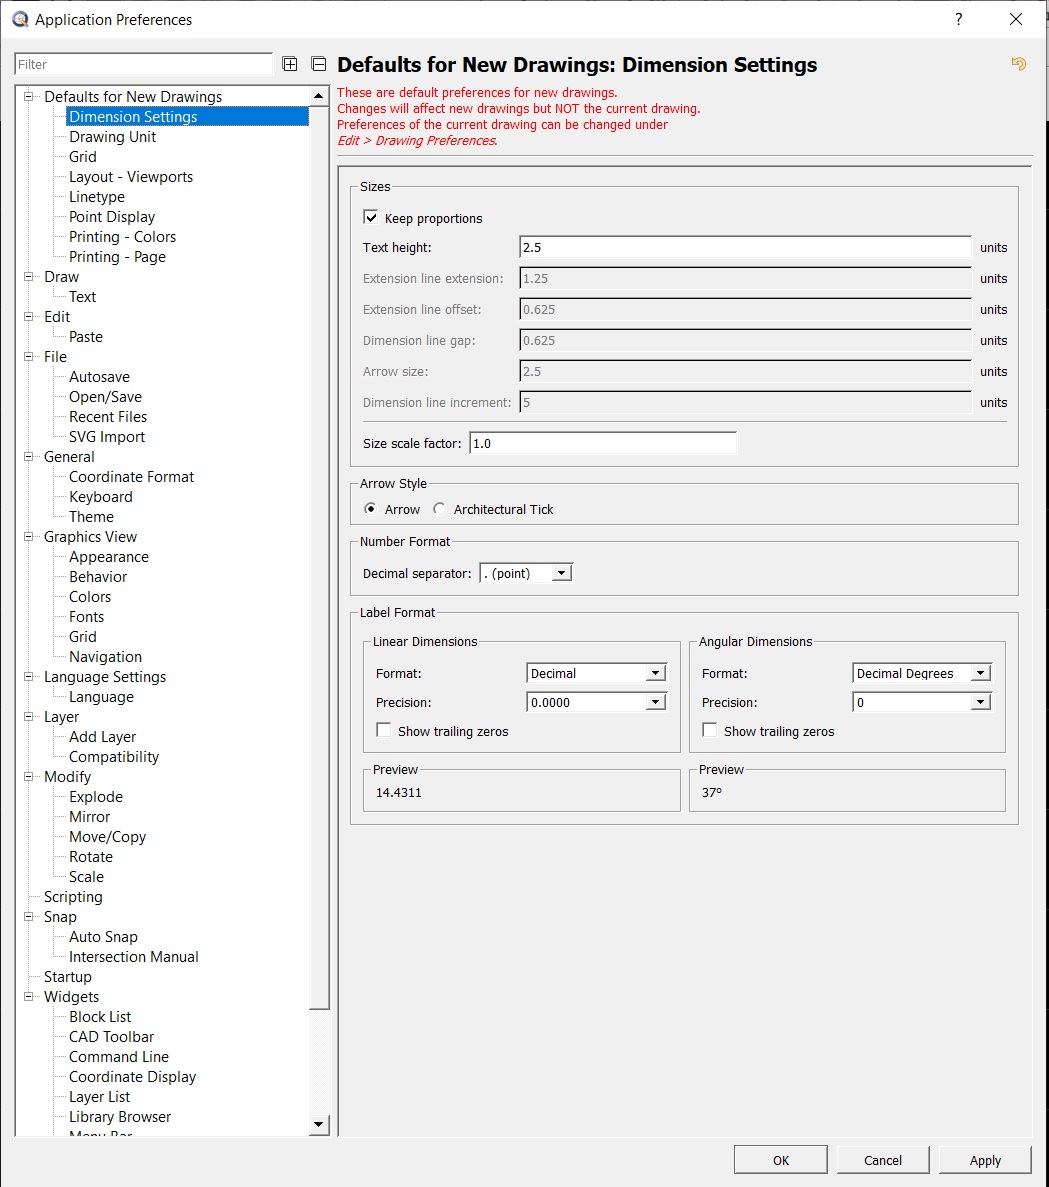The image size is (1049, 1187).
Task: Open Theme preferences
Action: (92, 517)
